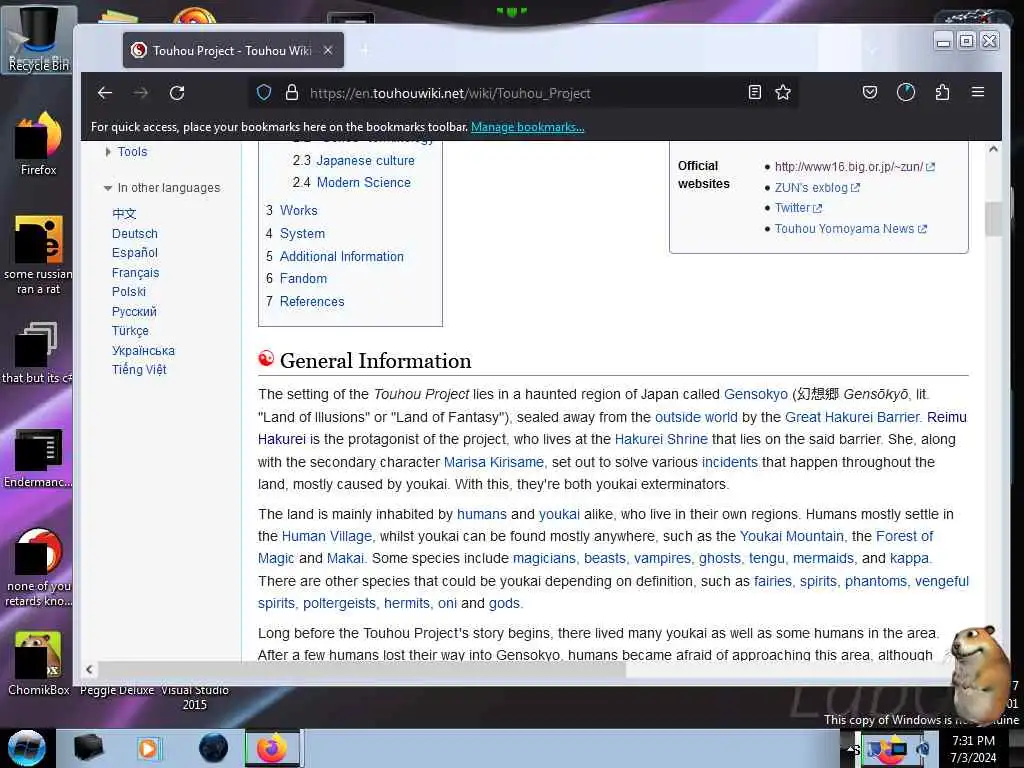The image size is (1024, 768).
Task: Open the Touhou Yomoyama News link
Action: 850,229
